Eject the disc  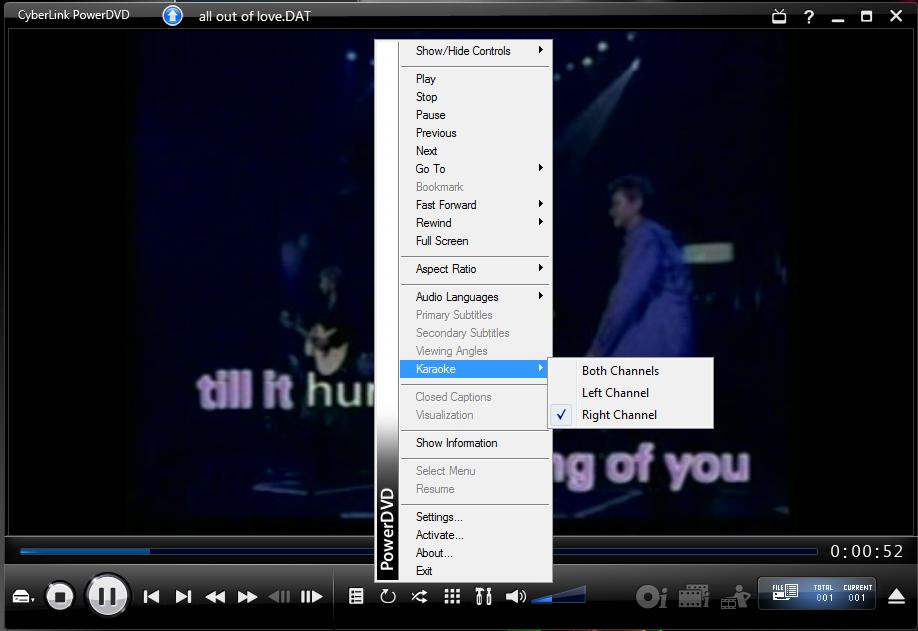(896, 594)
